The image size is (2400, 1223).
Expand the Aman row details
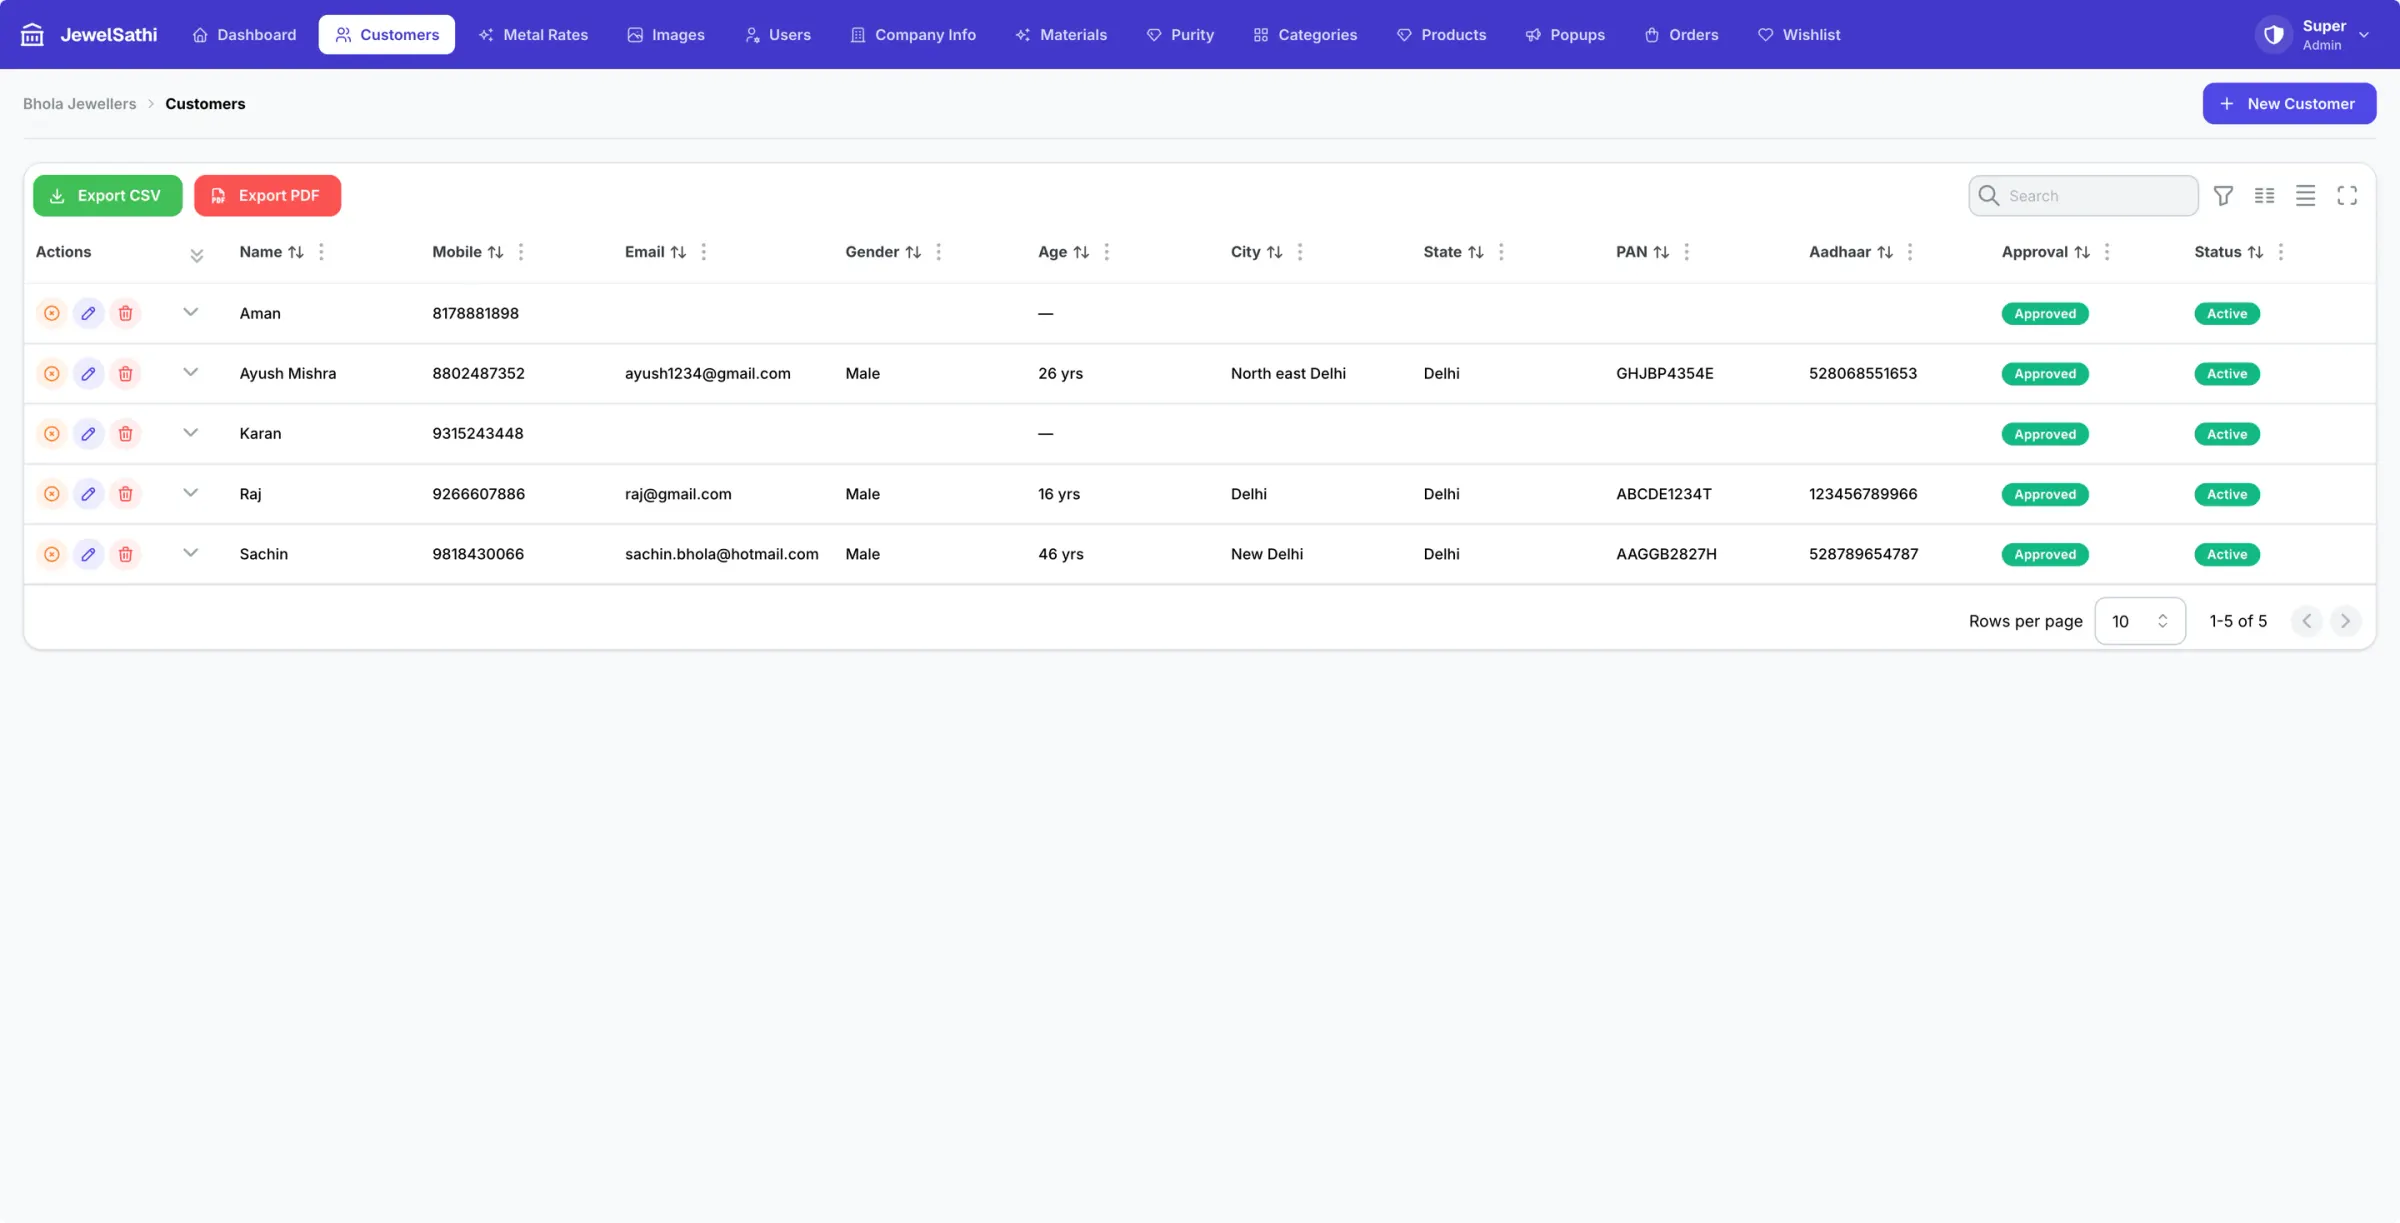pyautogui.click(x=191, y=312)
